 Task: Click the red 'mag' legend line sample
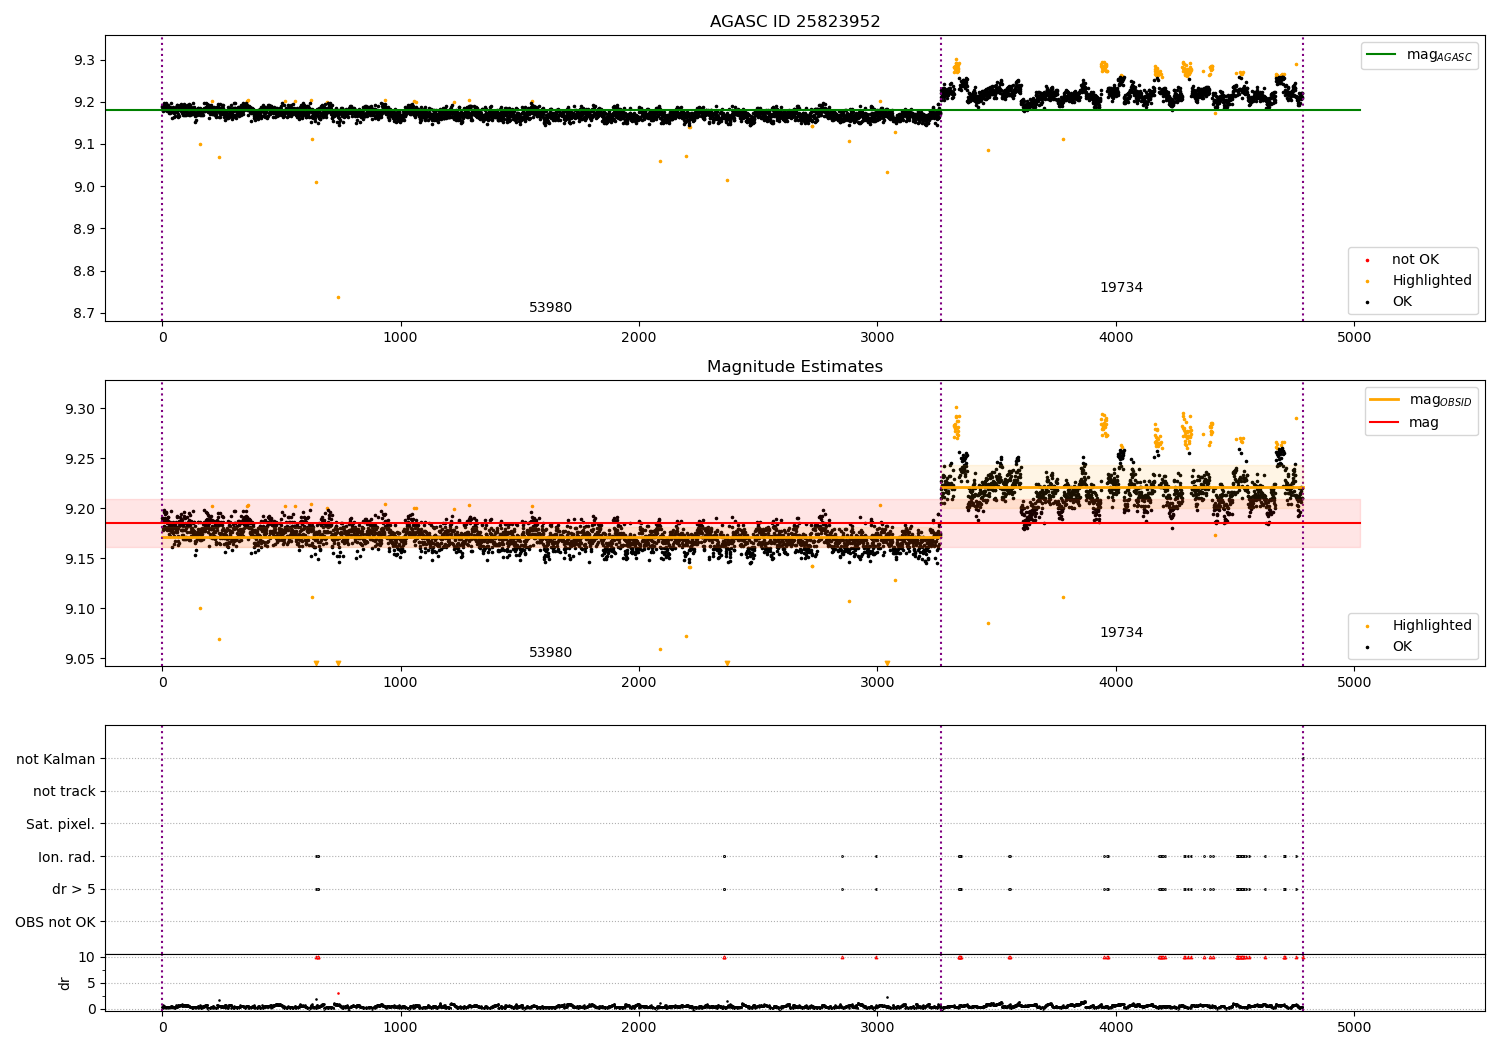tap(1385, 422)
